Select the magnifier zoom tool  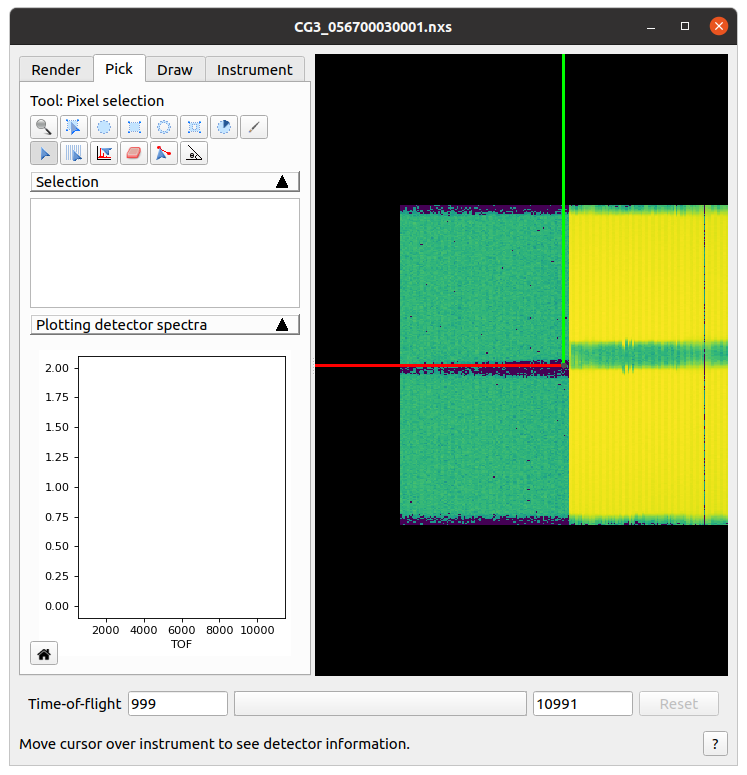44,127
